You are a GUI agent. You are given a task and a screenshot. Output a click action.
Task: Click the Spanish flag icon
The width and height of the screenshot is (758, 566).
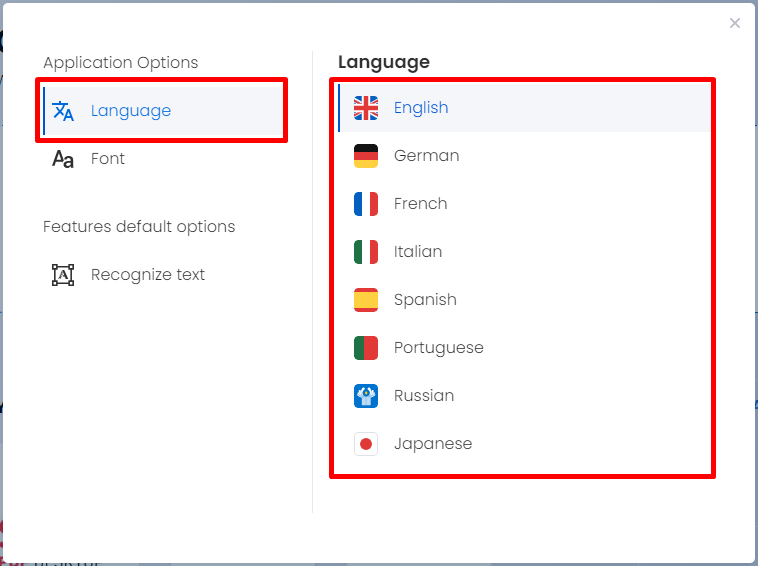click(366, 300)
